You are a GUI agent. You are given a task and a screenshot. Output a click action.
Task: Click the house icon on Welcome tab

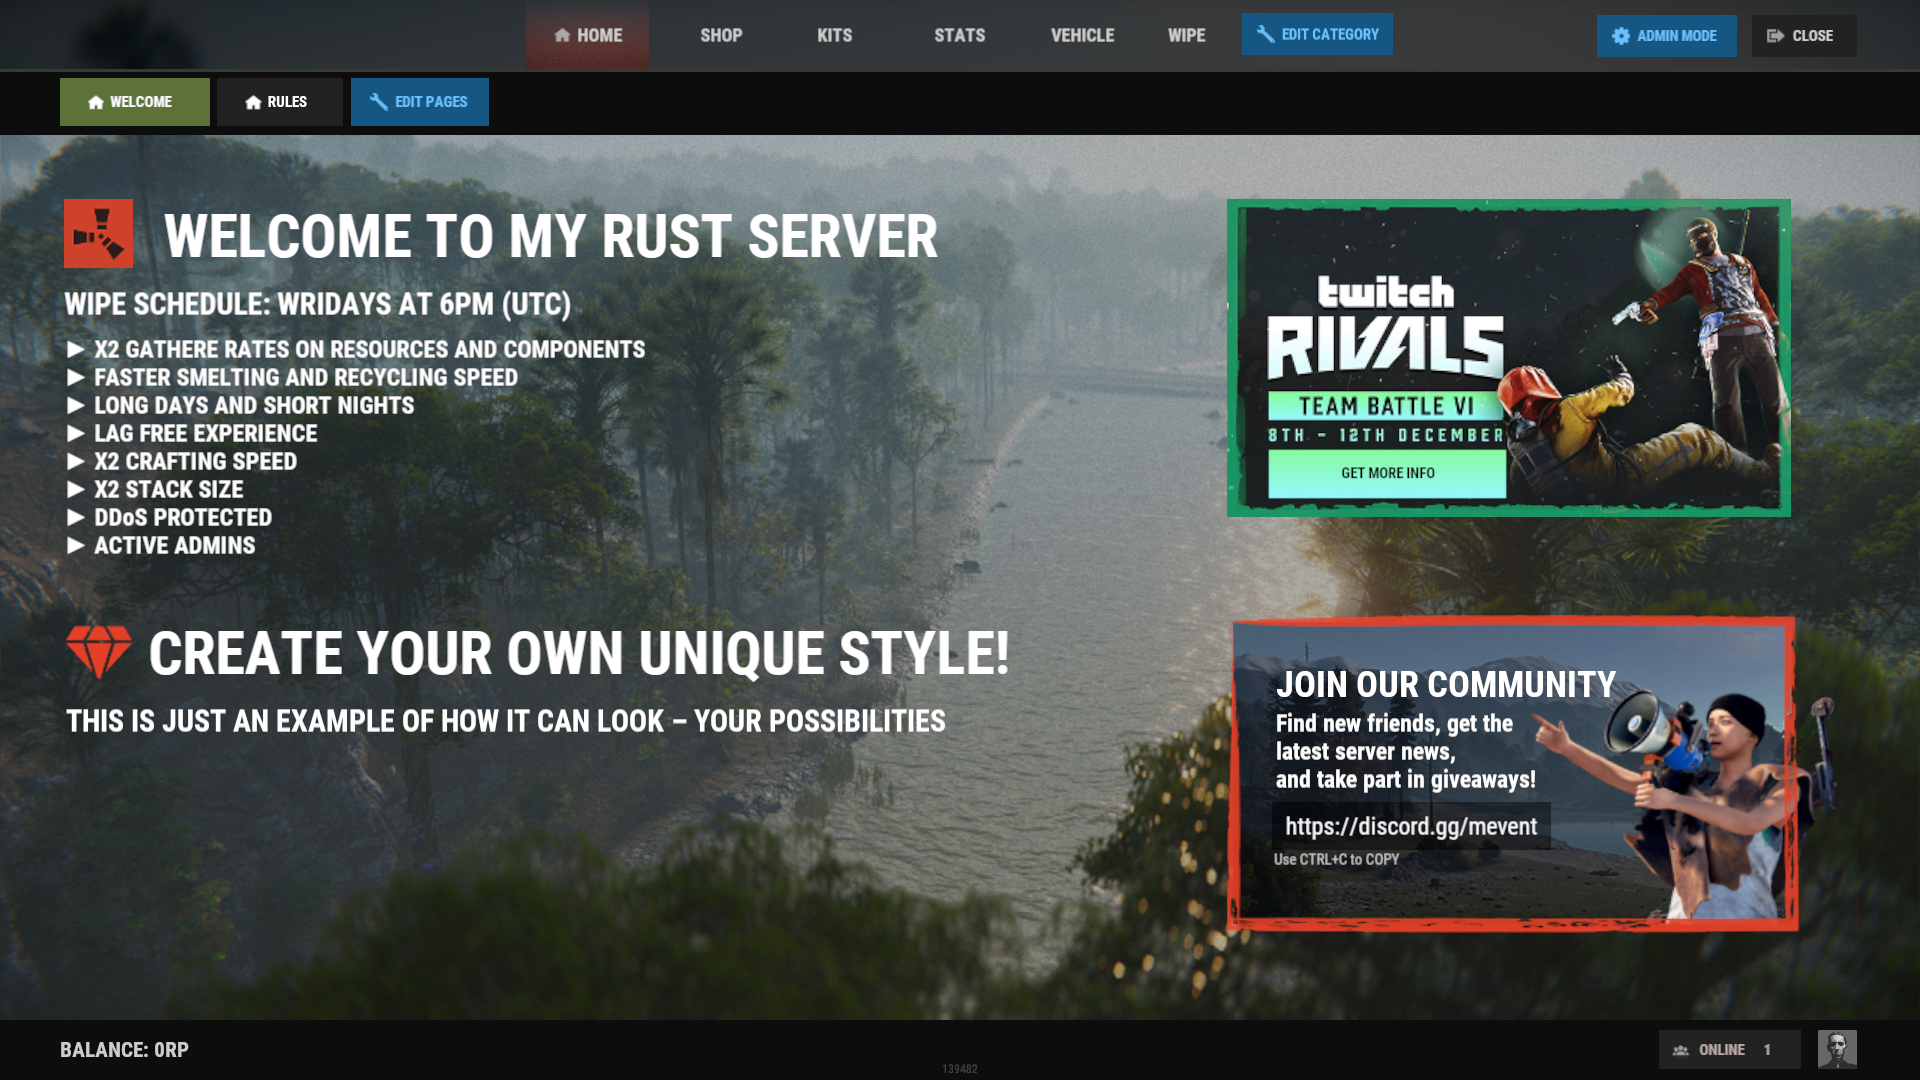click(96, 102)
